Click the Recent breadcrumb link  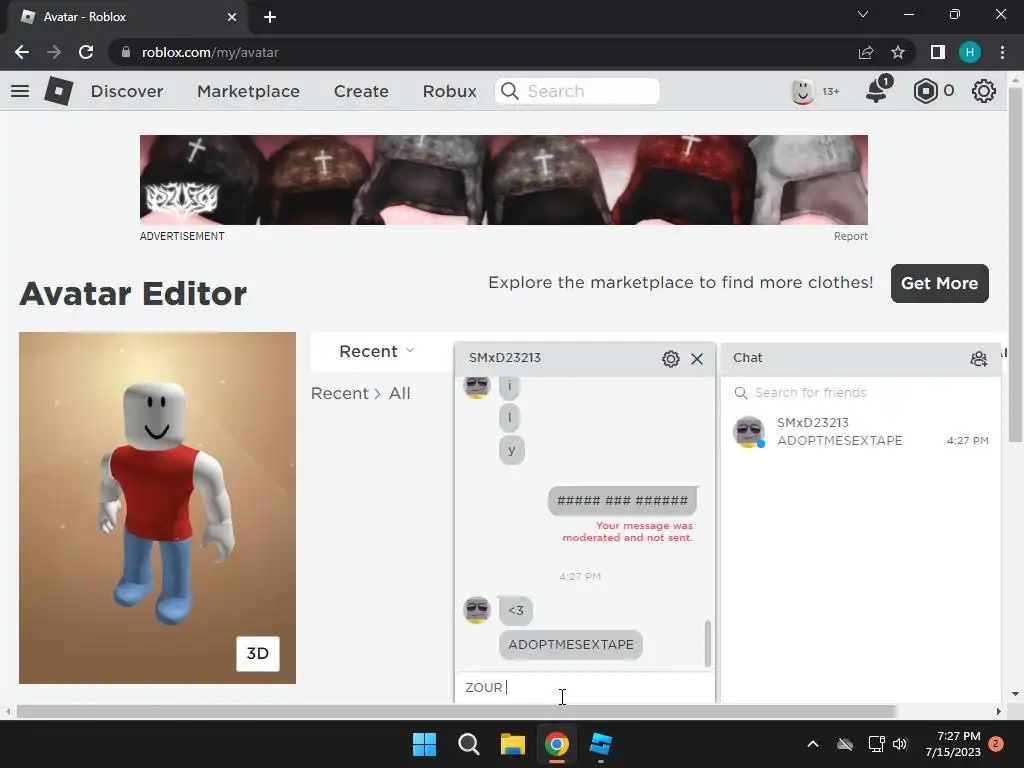point(340,393)
